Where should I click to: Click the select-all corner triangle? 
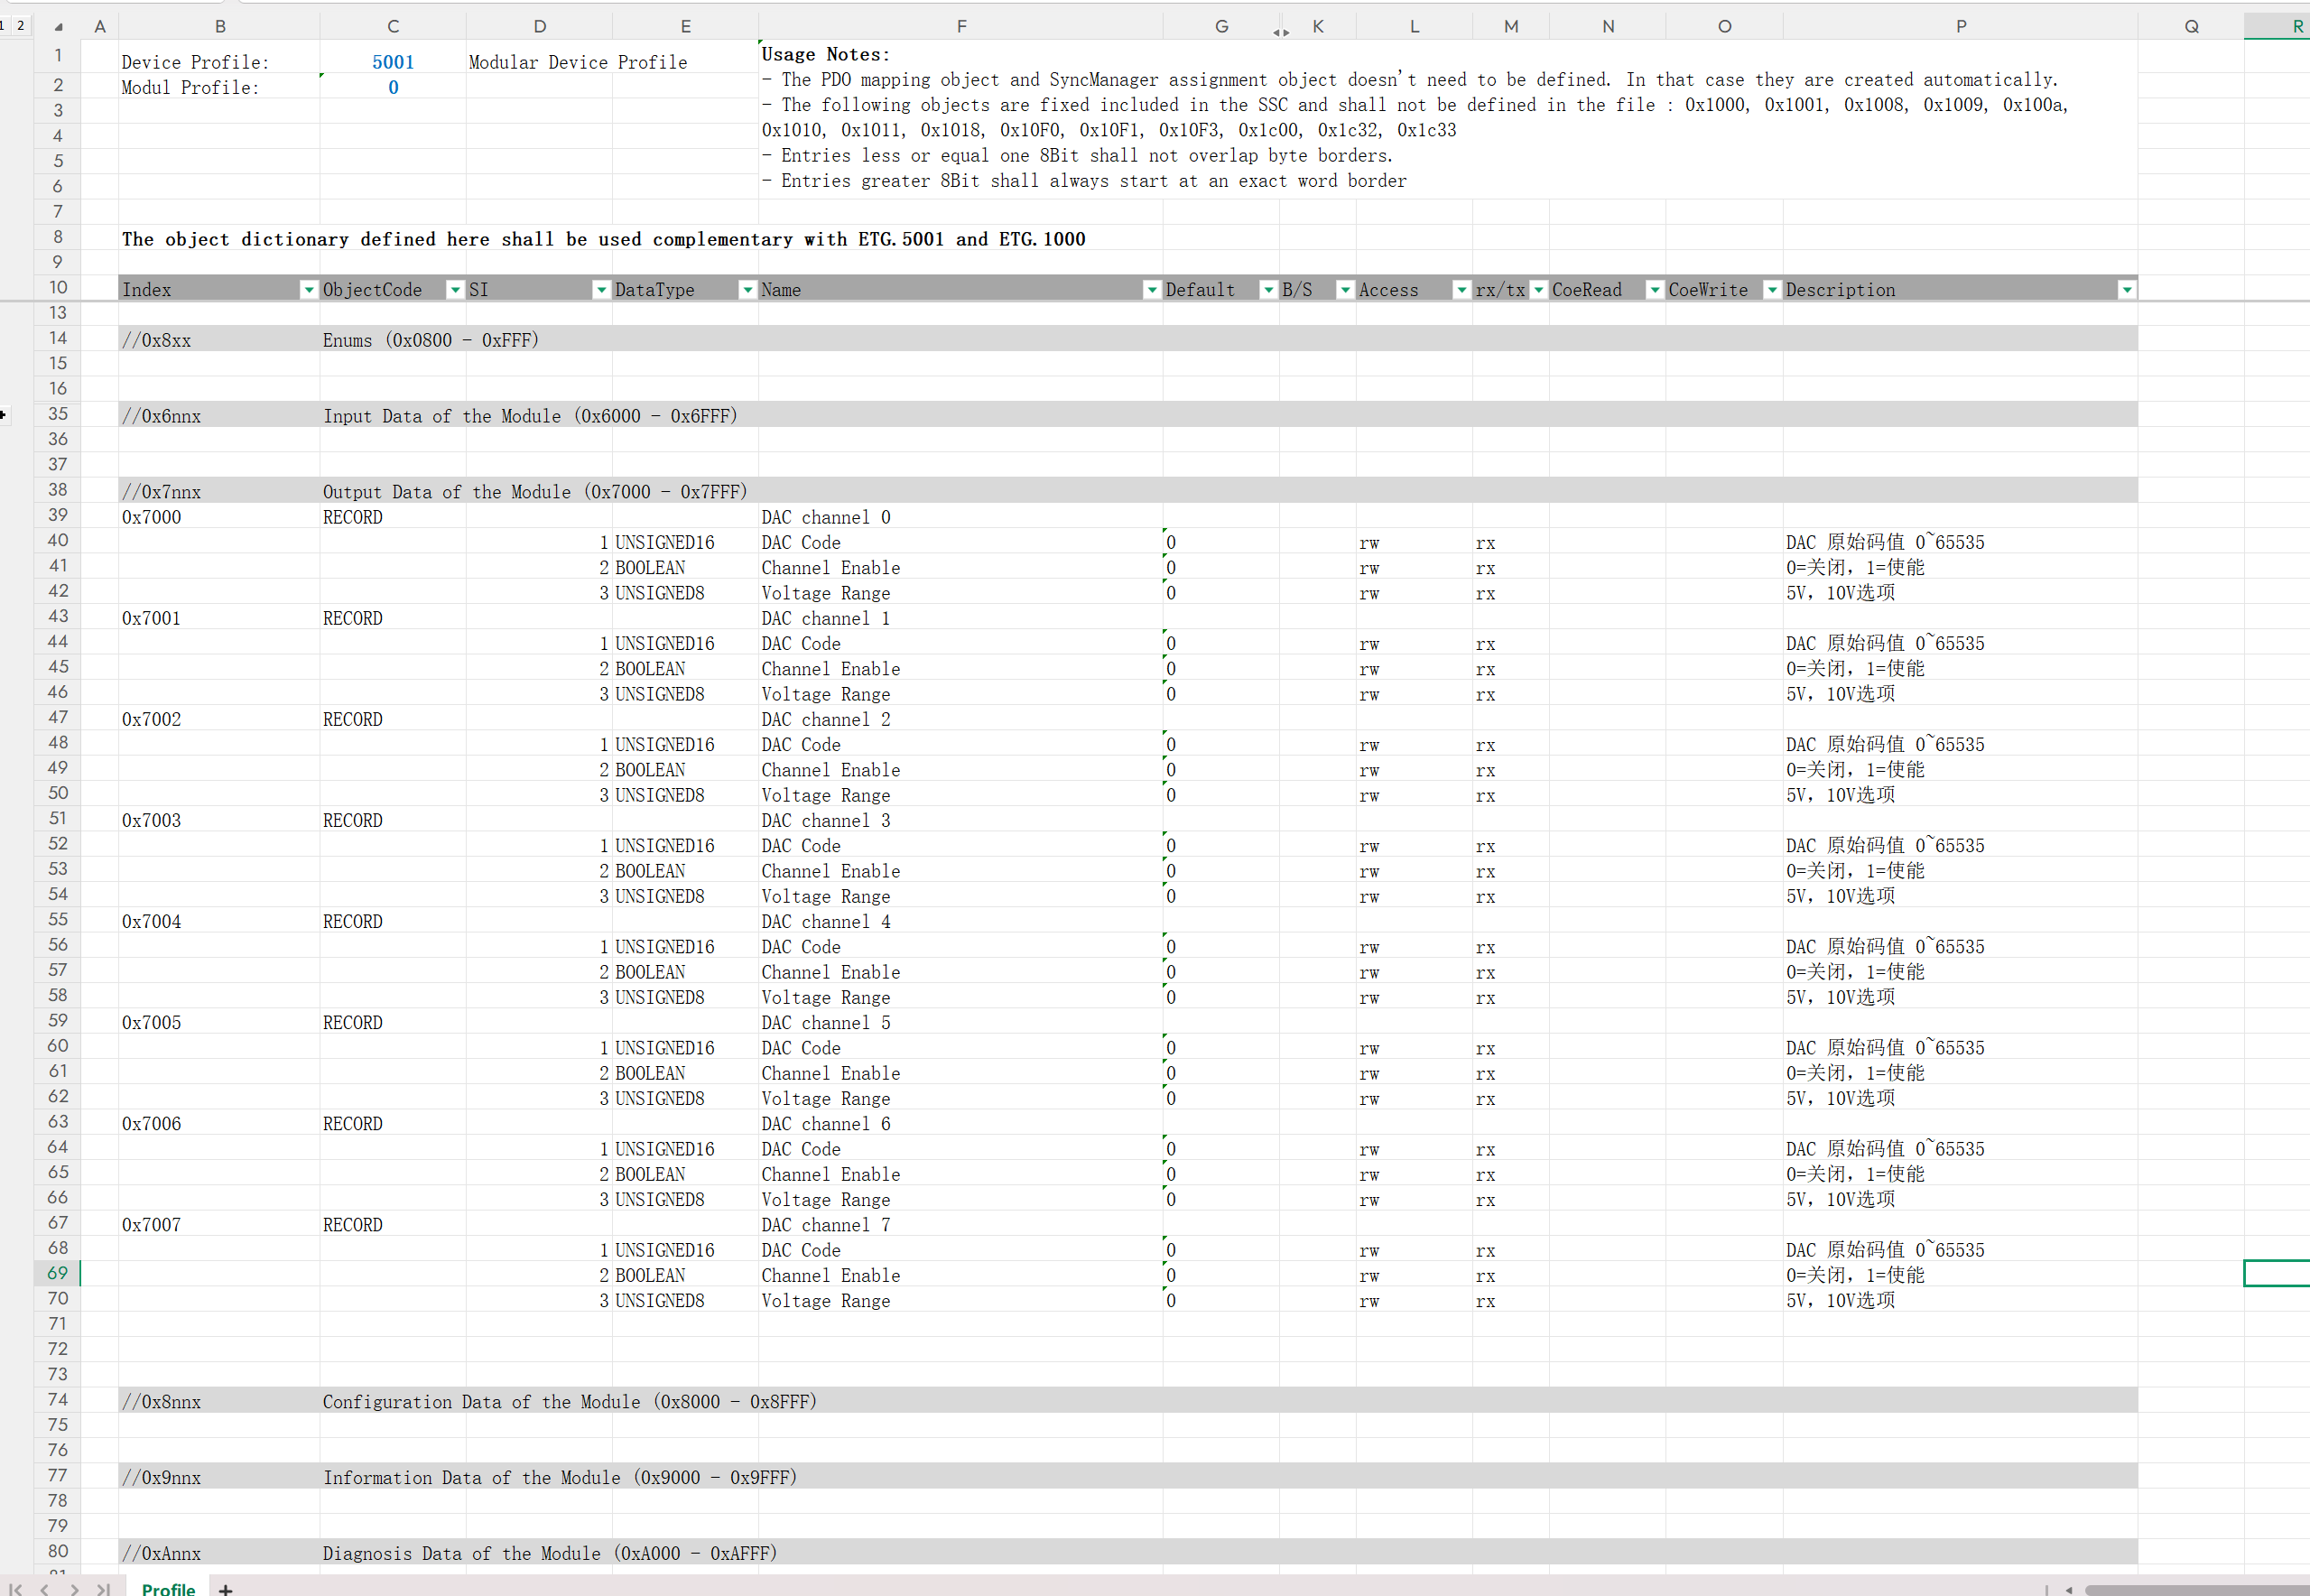(x=58, y=27)
